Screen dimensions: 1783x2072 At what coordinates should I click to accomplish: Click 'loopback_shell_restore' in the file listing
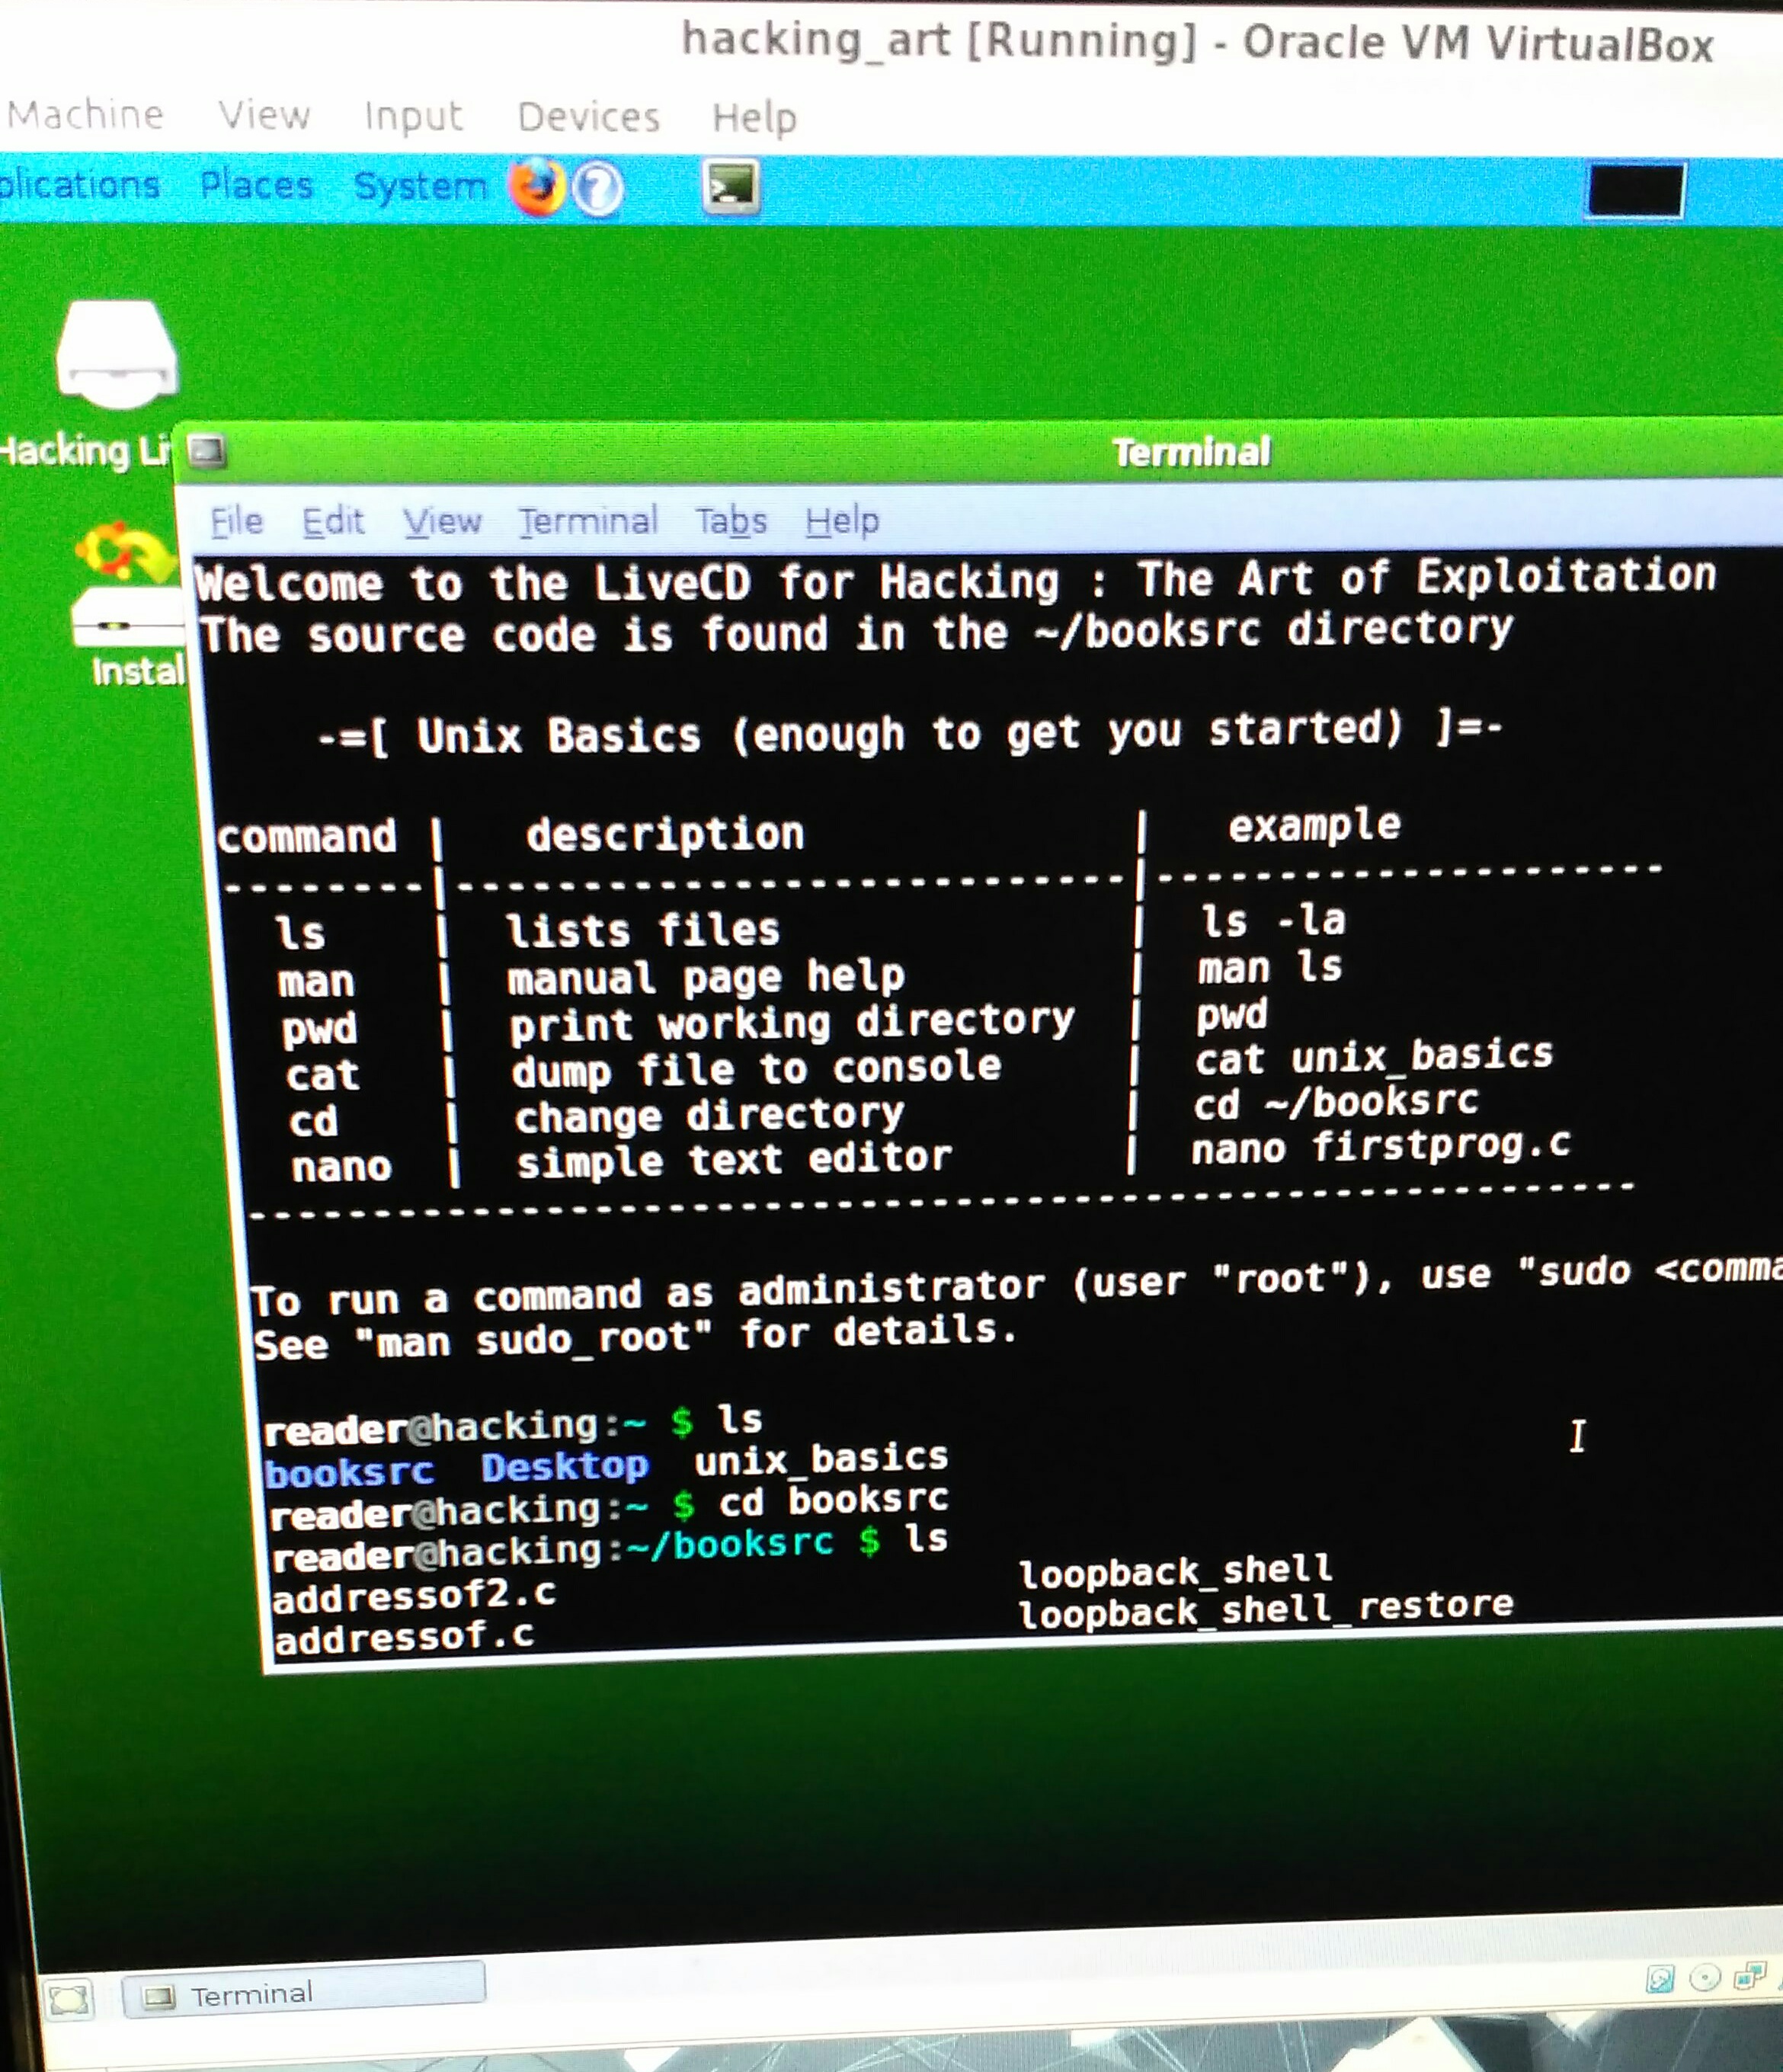click(x=1266, y=1610)
